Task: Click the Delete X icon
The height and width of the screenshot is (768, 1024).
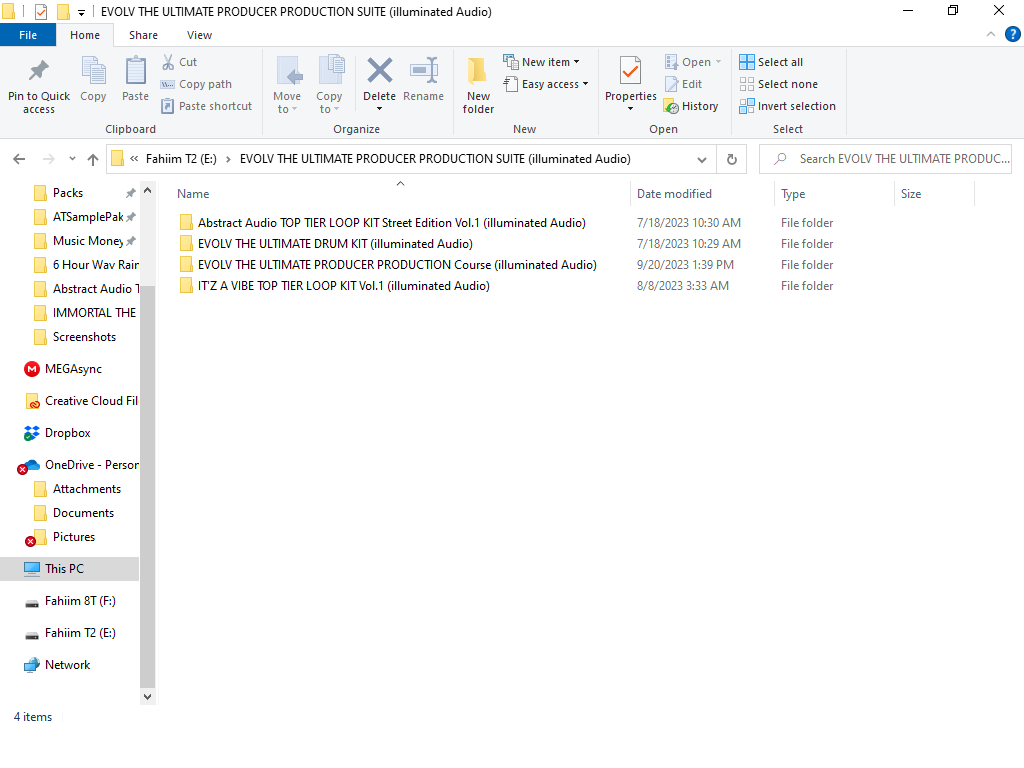Action: [379, 71]
